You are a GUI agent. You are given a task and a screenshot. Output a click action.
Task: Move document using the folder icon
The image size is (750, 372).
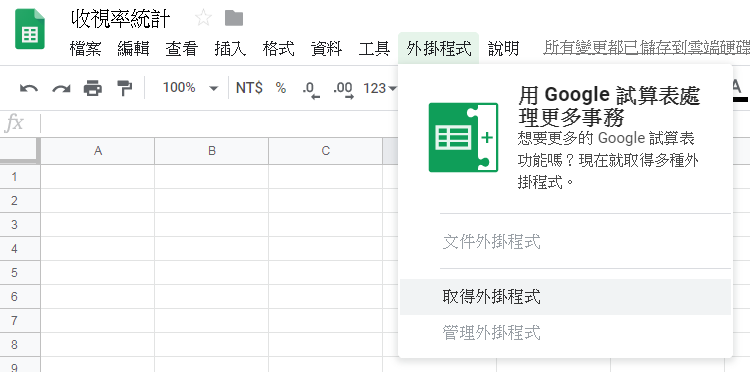tap(234, 18)
